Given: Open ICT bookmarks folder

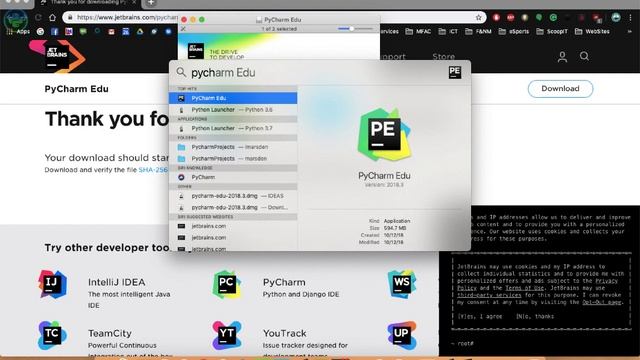Looking at the screenshot, I should pyautogui.click(x=448, y=31).
